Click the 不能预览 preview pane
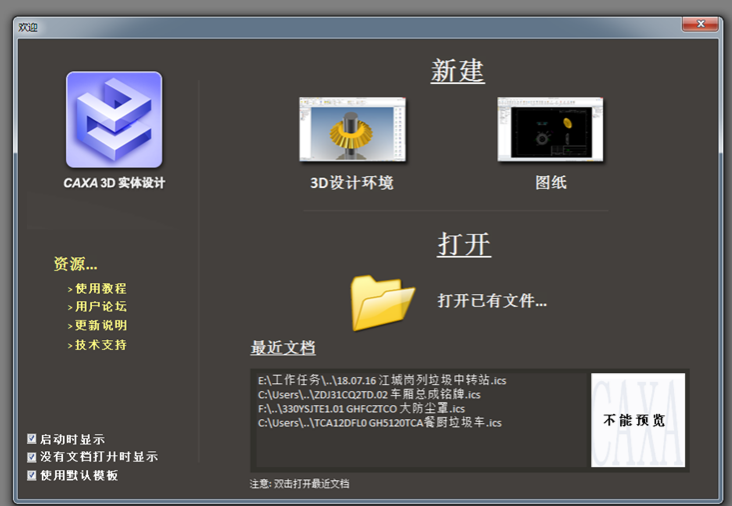The image size is (732, 506). pyautogui.click(x=637, y=420)
